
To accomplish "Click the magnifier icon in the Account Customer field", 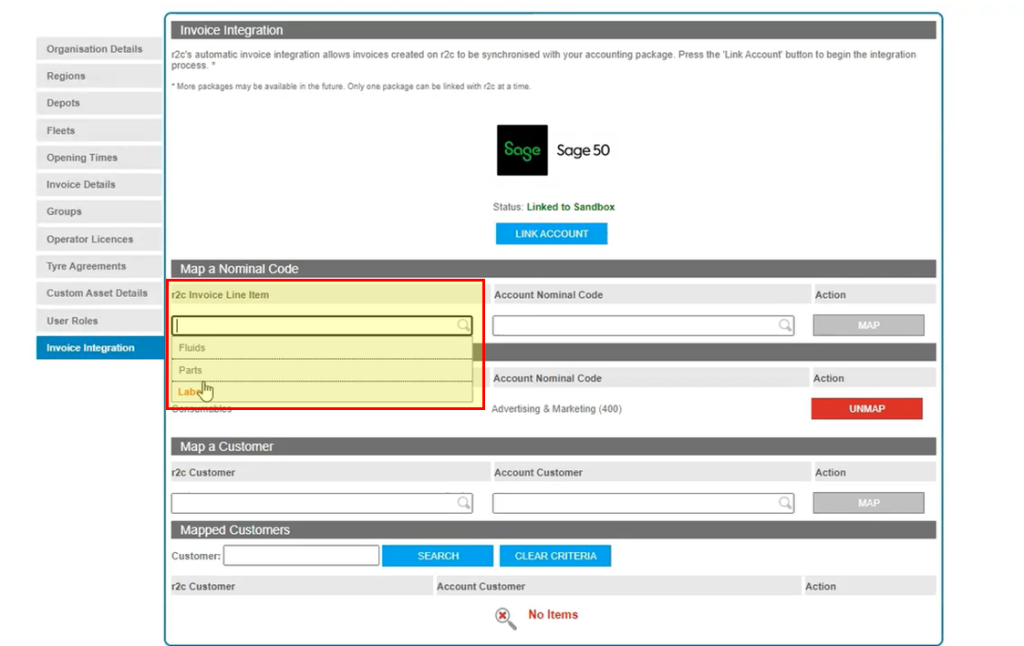I will pyautogui.click(x=785, y=502).
